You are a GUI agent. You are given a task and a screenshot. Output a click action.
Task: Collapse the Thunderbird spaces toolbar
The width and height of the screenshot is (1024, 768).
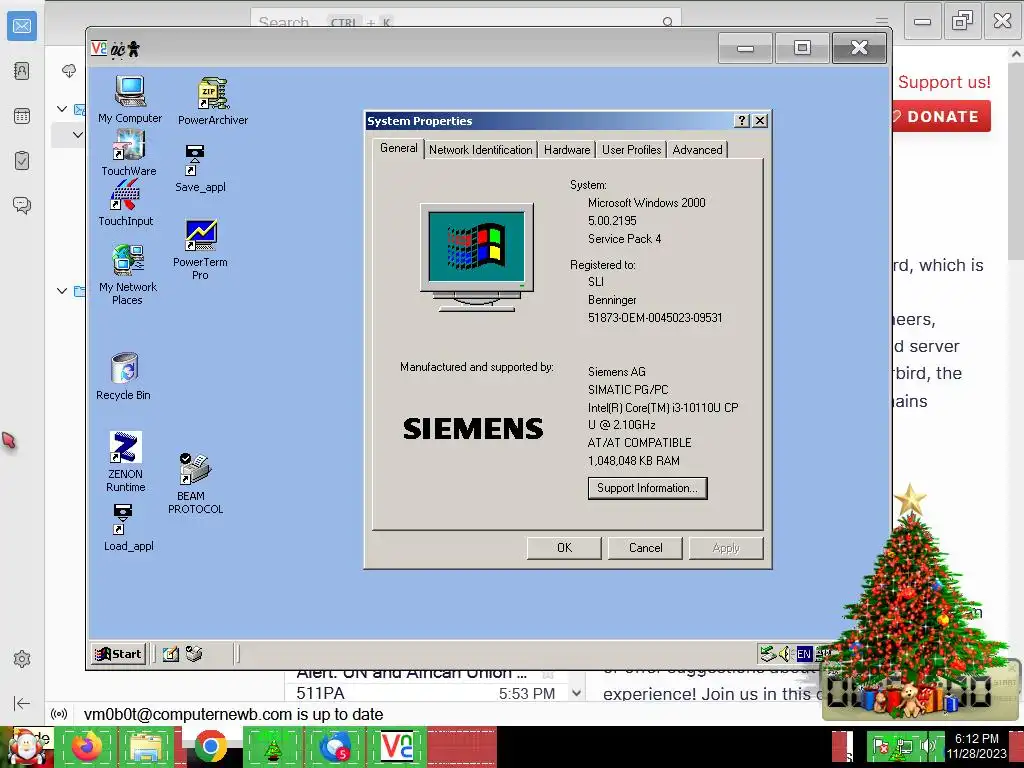click(22, 703)
